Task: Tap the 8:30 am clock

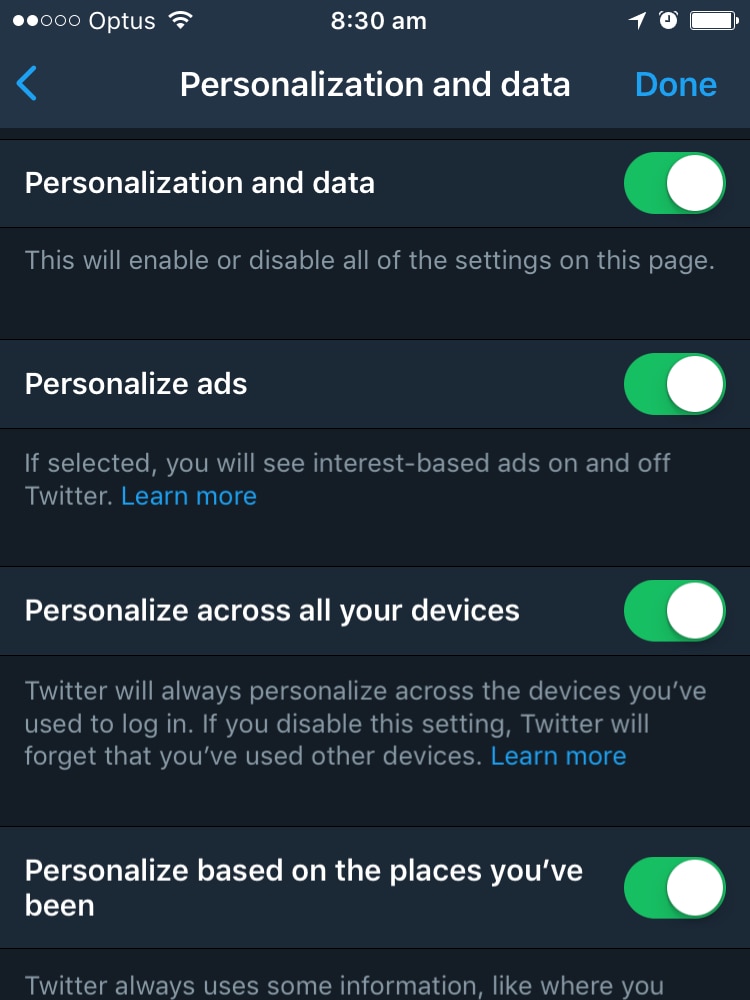Action: 378,21
